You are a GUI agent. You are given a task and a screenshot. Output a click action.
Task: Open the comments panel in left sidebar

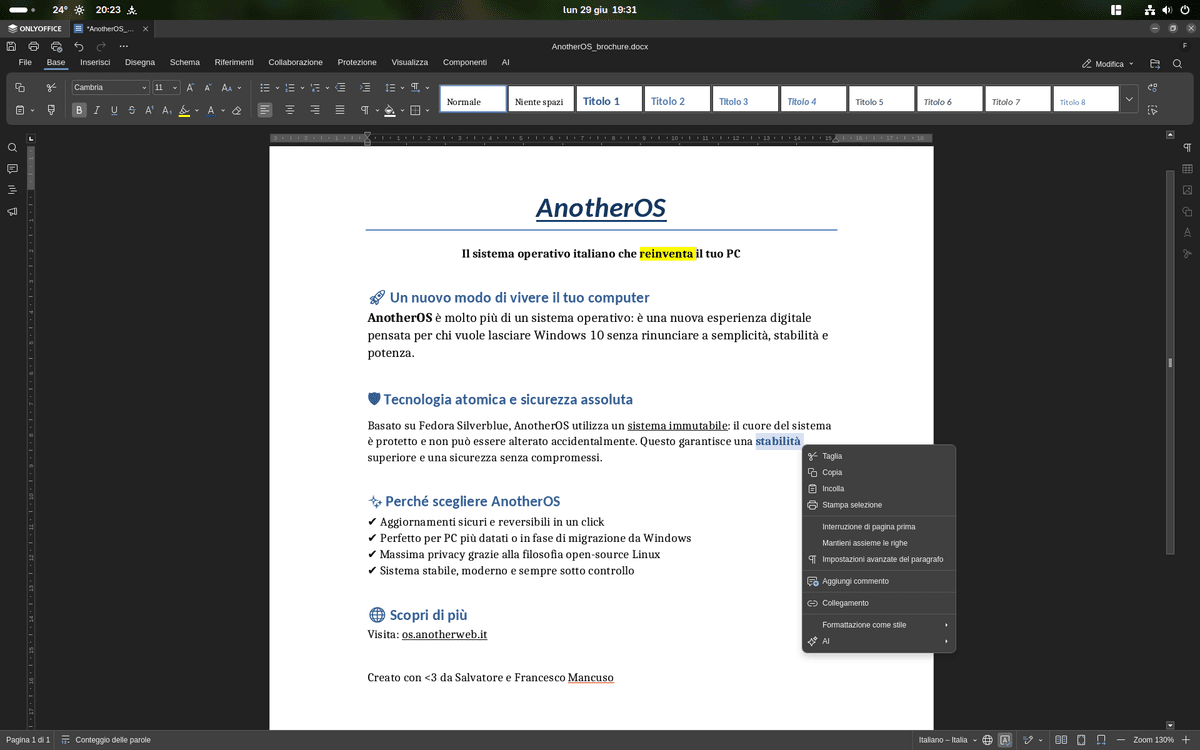tap(13, 169)
